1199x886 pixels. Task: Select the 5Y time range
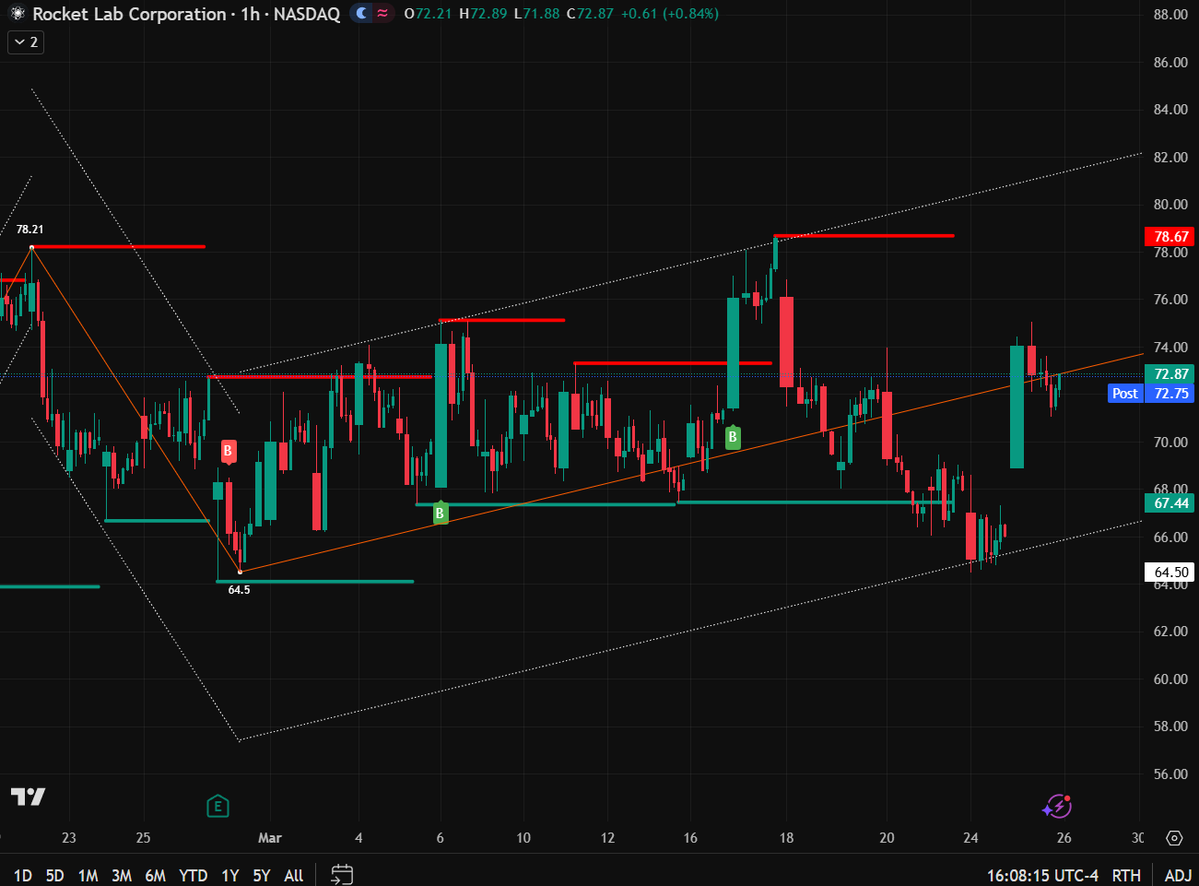262,875
